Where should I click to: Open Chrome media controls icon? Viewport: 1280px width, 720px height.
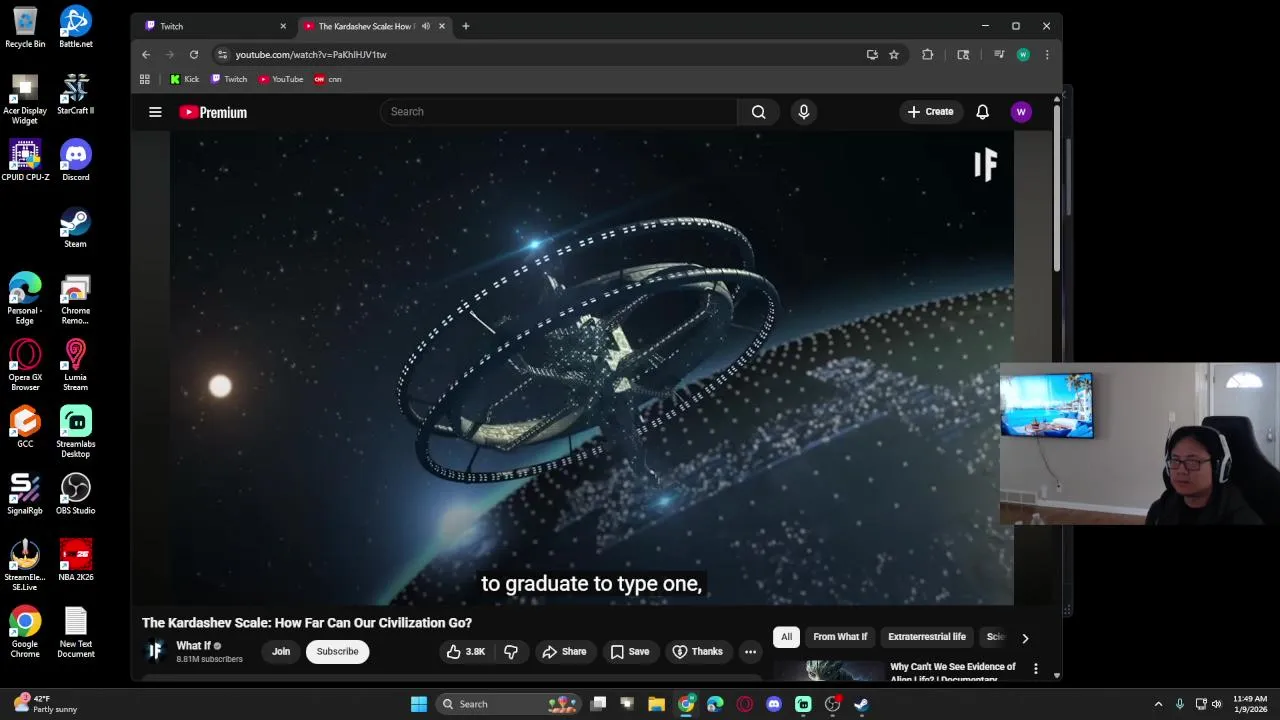tap(998, 55)
